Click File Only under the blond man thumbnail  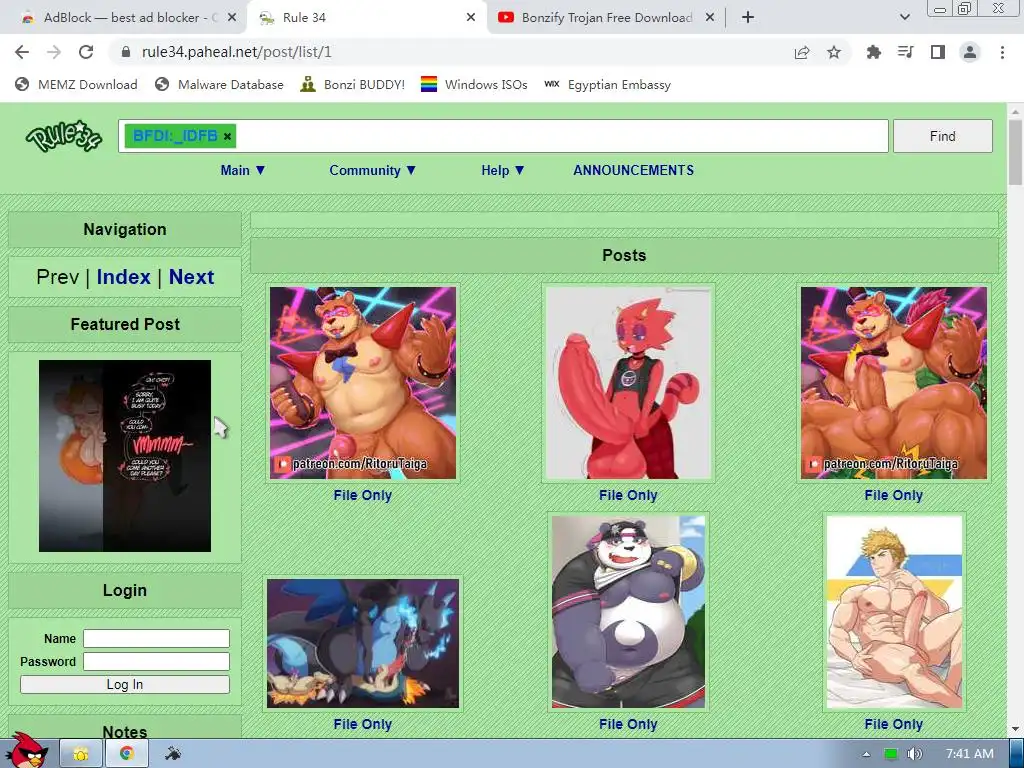(893, 724)
